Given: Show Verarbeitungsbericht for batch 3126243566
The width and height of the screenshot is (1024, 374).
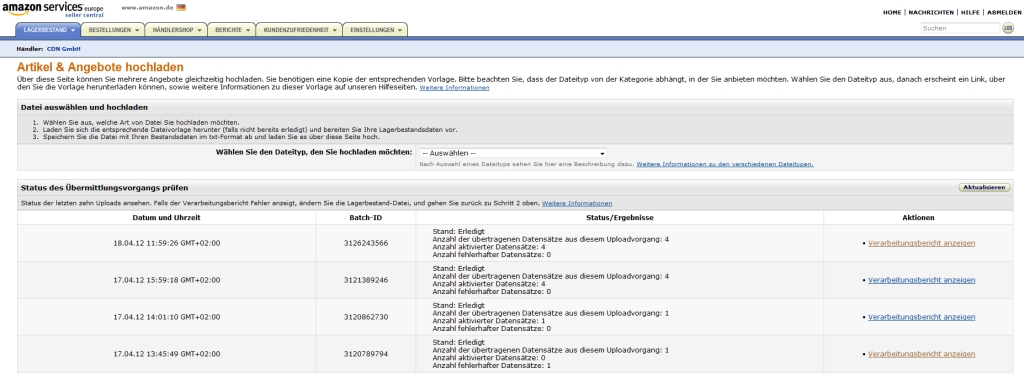Looking at the screenshot, I should coord(921,243).
